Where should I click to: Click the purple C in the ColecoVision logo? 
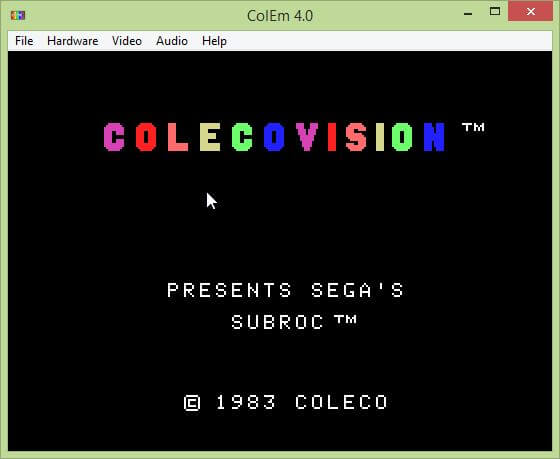(114, 137)
